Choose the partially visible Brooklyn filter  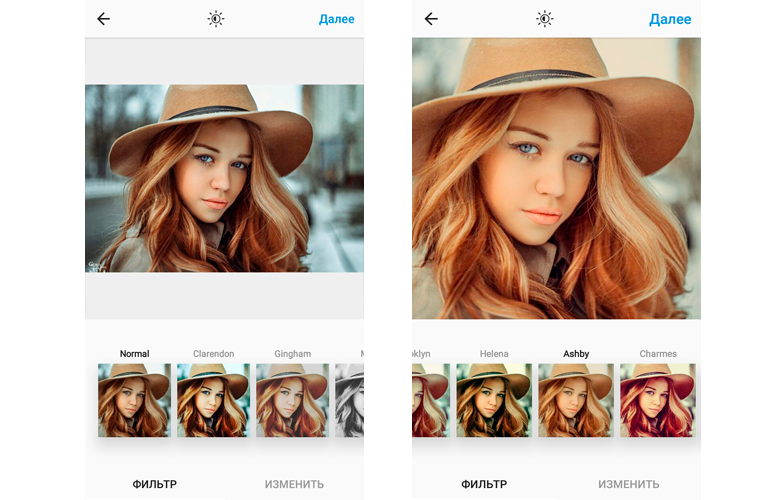430,399
